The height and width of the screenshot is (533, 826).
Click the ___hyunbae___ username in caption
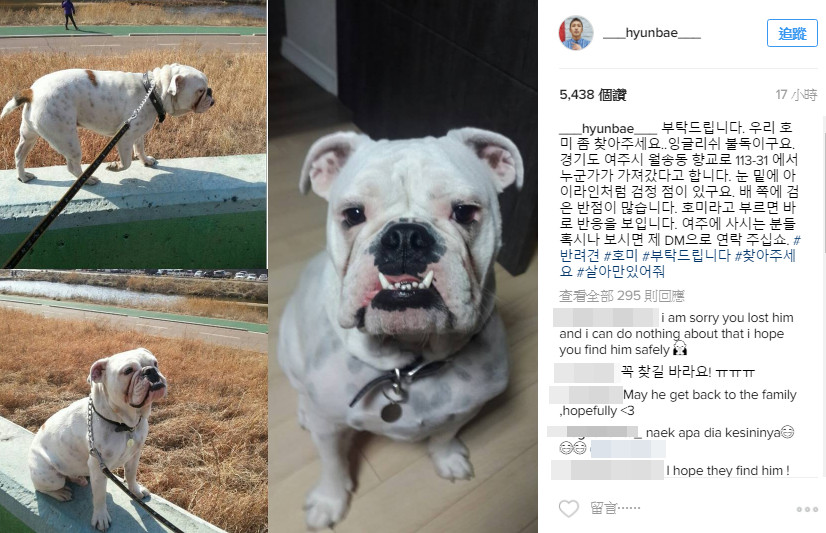pos(608,129)
